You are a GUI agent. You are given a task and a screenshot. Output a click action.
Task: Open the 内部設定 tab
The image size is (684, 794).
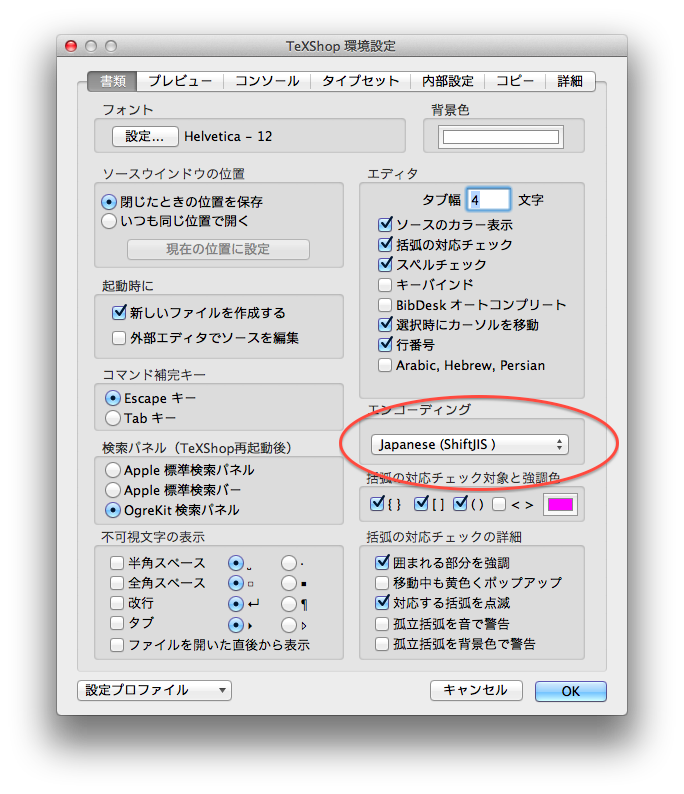448,81
